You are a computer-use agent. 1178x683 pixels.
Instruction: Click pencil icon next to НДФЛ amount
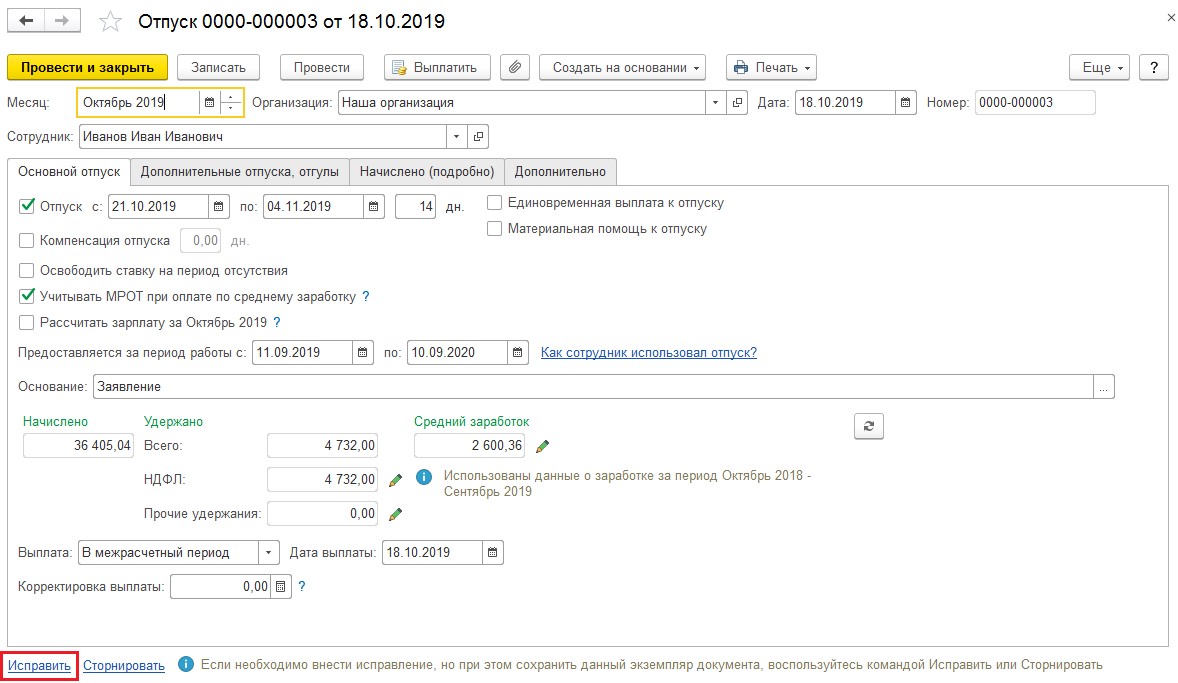coord(395,480)
